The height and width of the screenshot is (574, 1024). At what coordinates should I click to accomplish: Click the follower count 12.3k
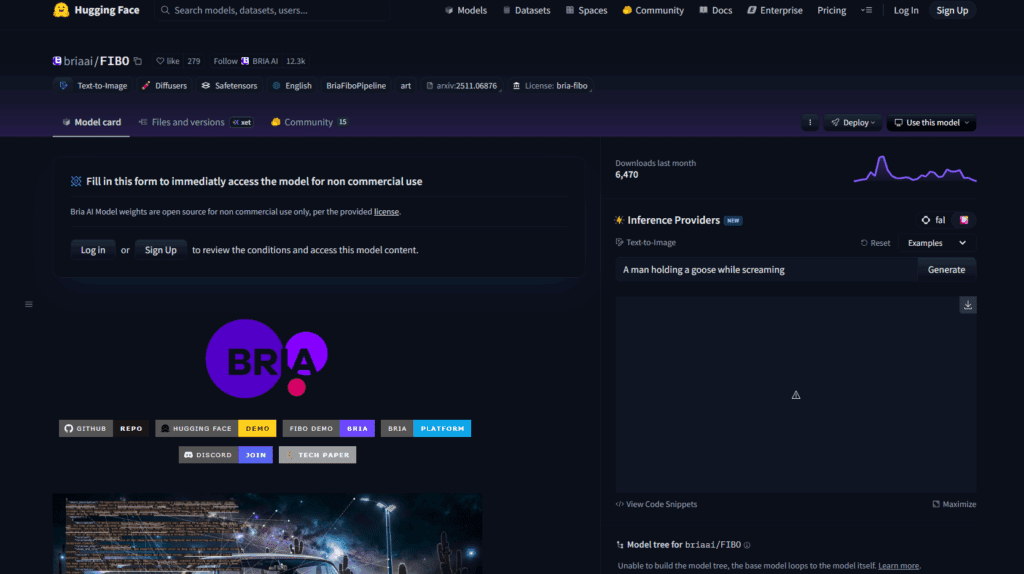pos(295,61)
